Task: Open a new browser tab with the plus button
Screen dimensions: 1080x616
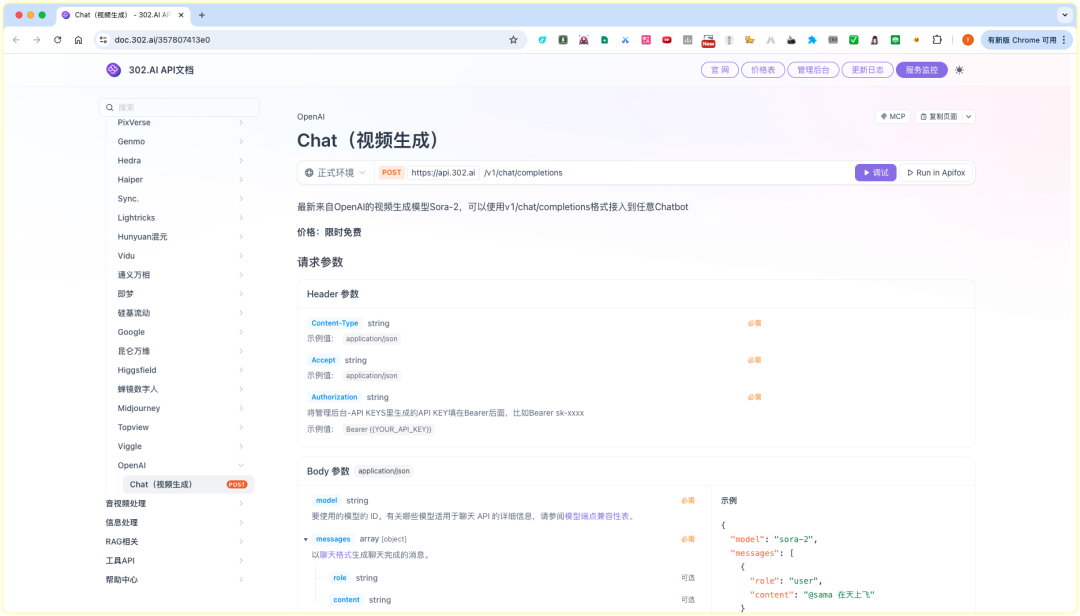Action: (204, 15)
